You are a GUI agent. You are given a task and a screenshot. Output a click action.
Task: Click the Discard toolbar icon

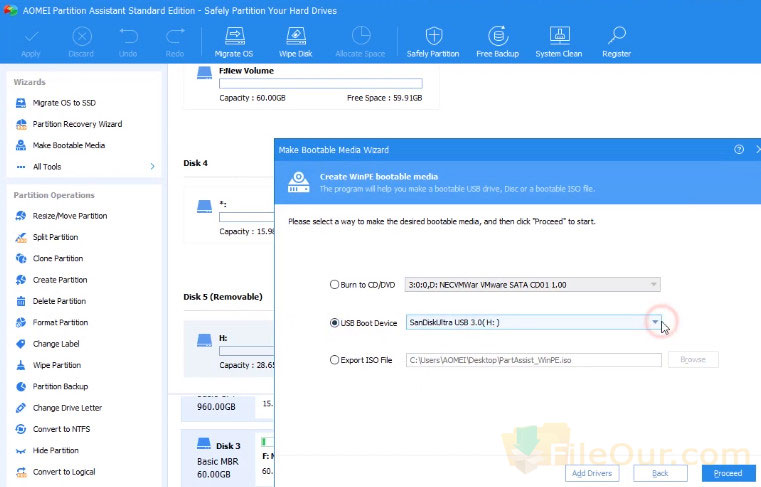coord(82,36)
